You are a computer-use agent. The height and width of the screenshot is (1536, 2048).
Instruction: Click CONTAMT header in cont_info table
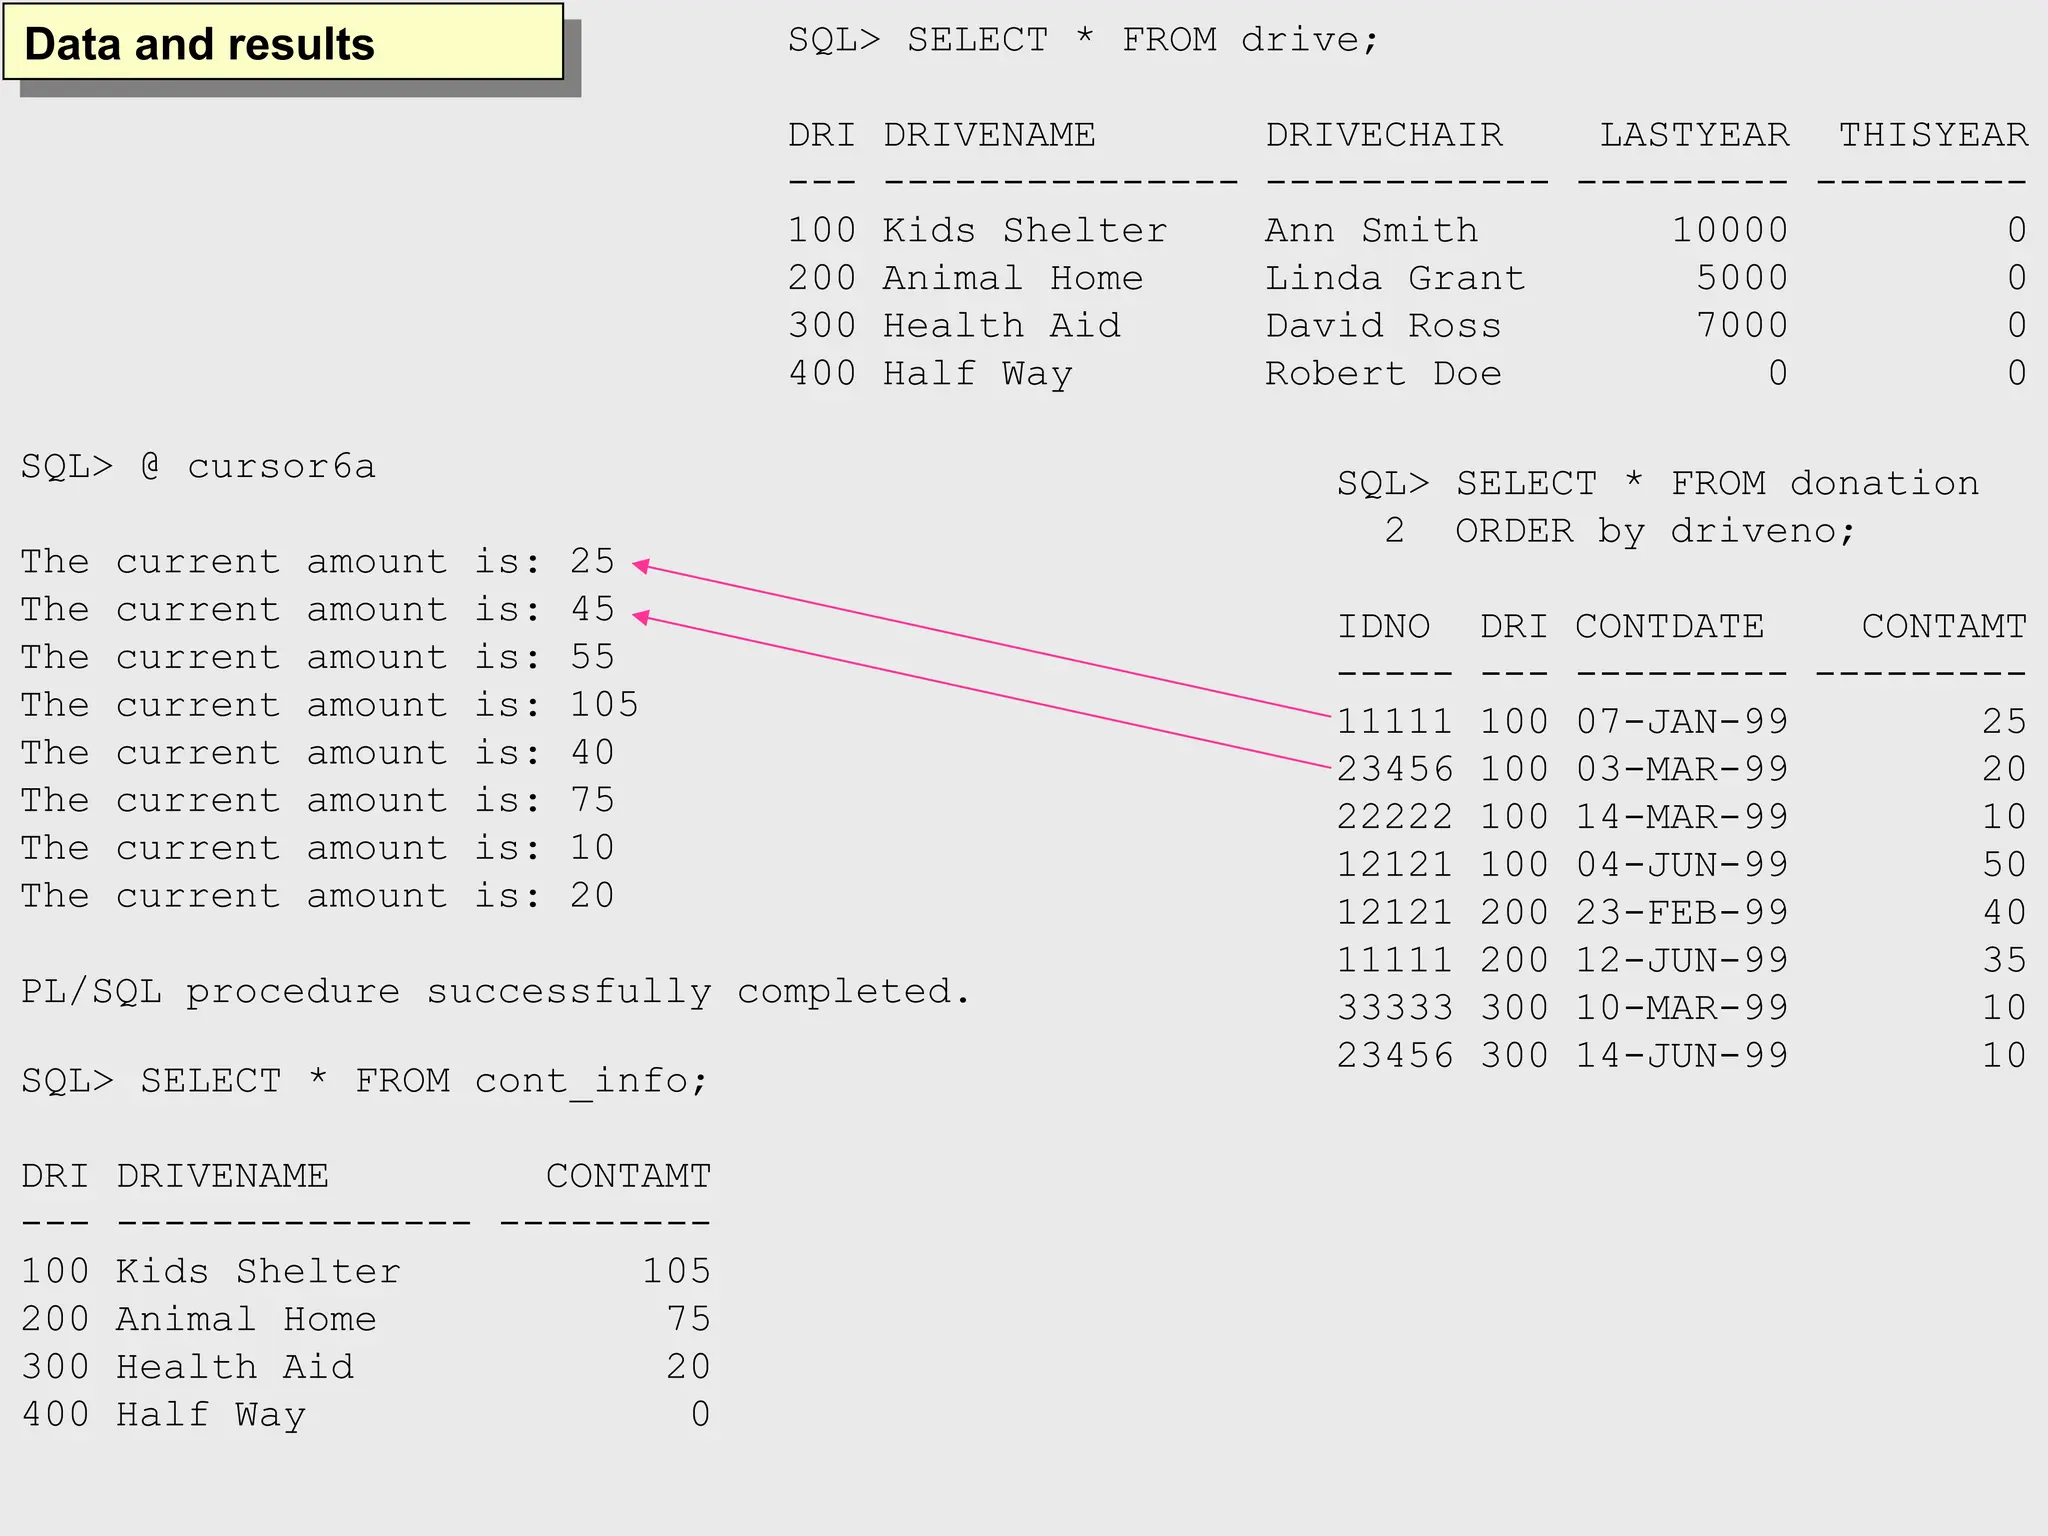[628, 1176]
